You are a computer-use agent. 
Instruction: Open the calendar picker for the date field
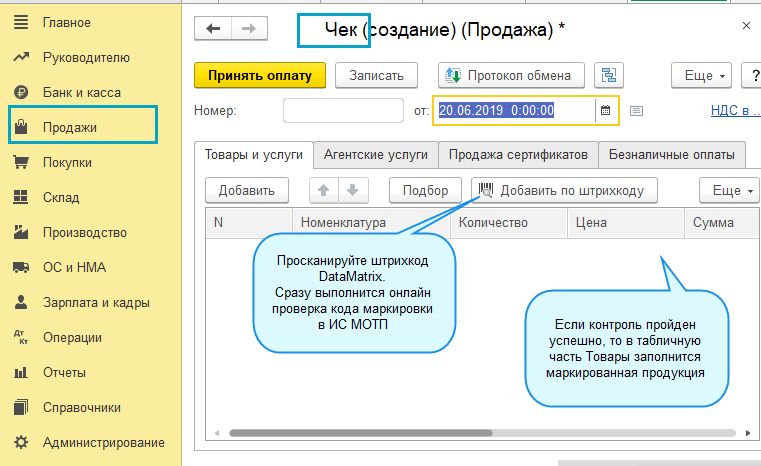(x=605, y=110)
